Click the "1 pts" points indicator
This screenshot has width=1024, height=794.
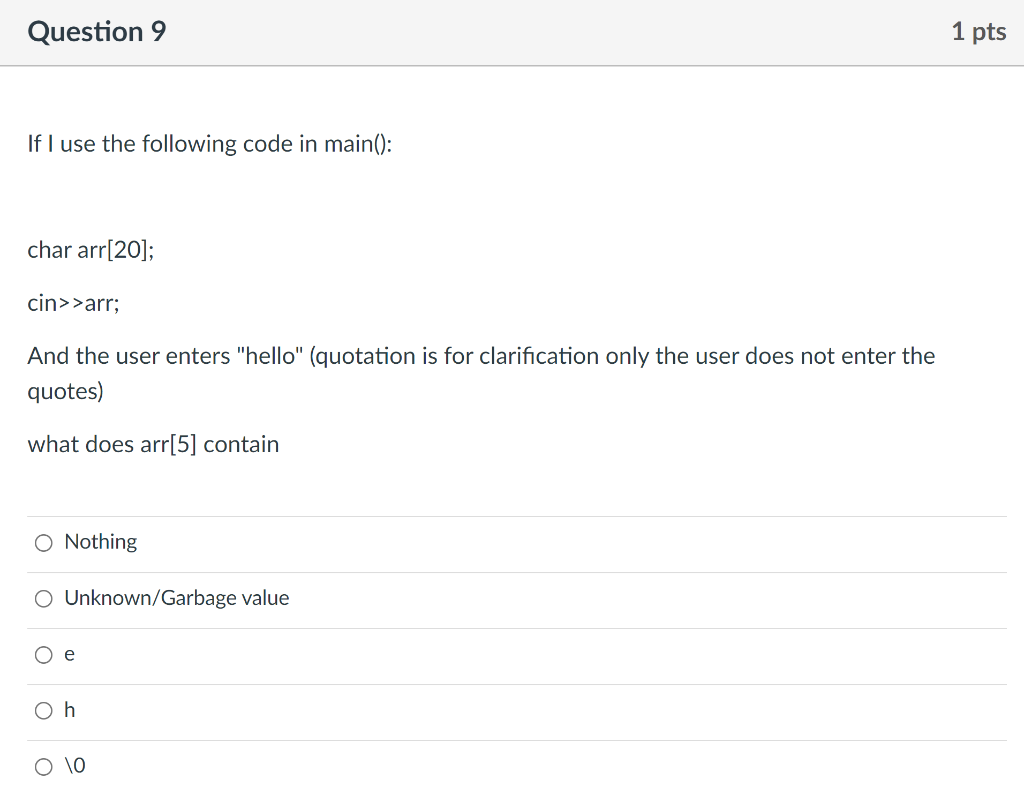(x=979, y=31)
